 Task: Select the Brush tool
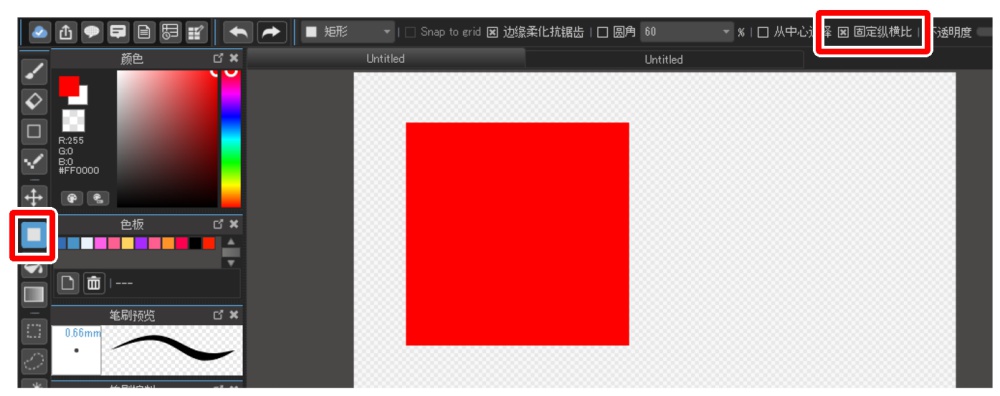point(34,72)
